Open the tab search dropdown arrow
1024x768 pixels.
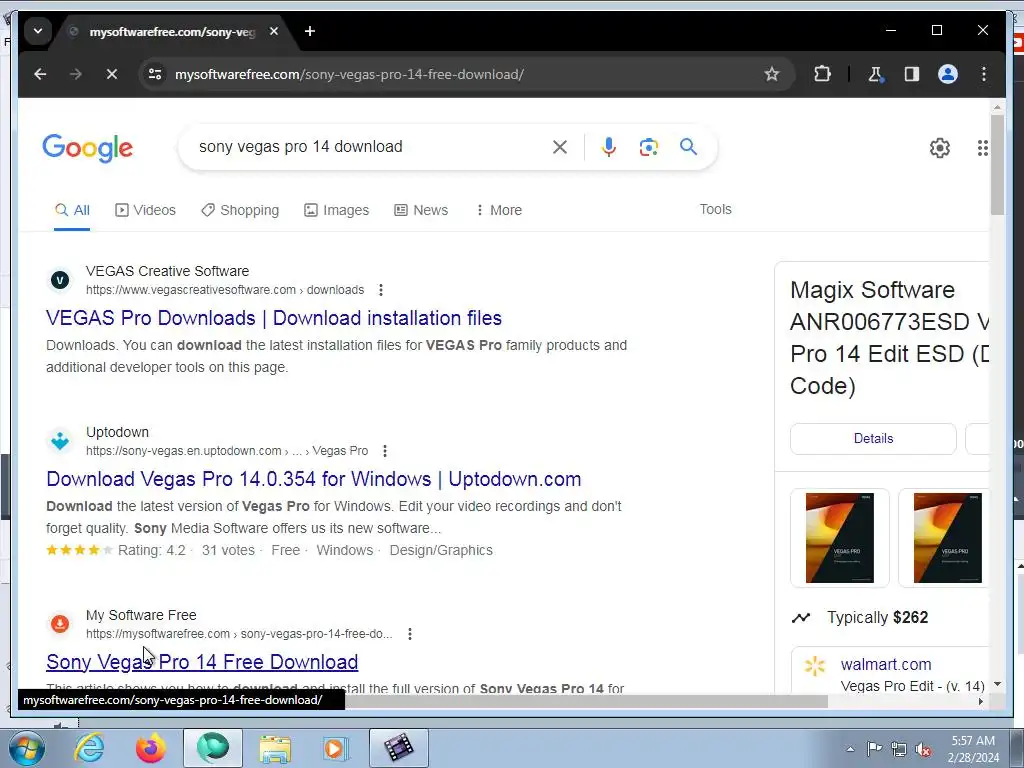point(38,31)
